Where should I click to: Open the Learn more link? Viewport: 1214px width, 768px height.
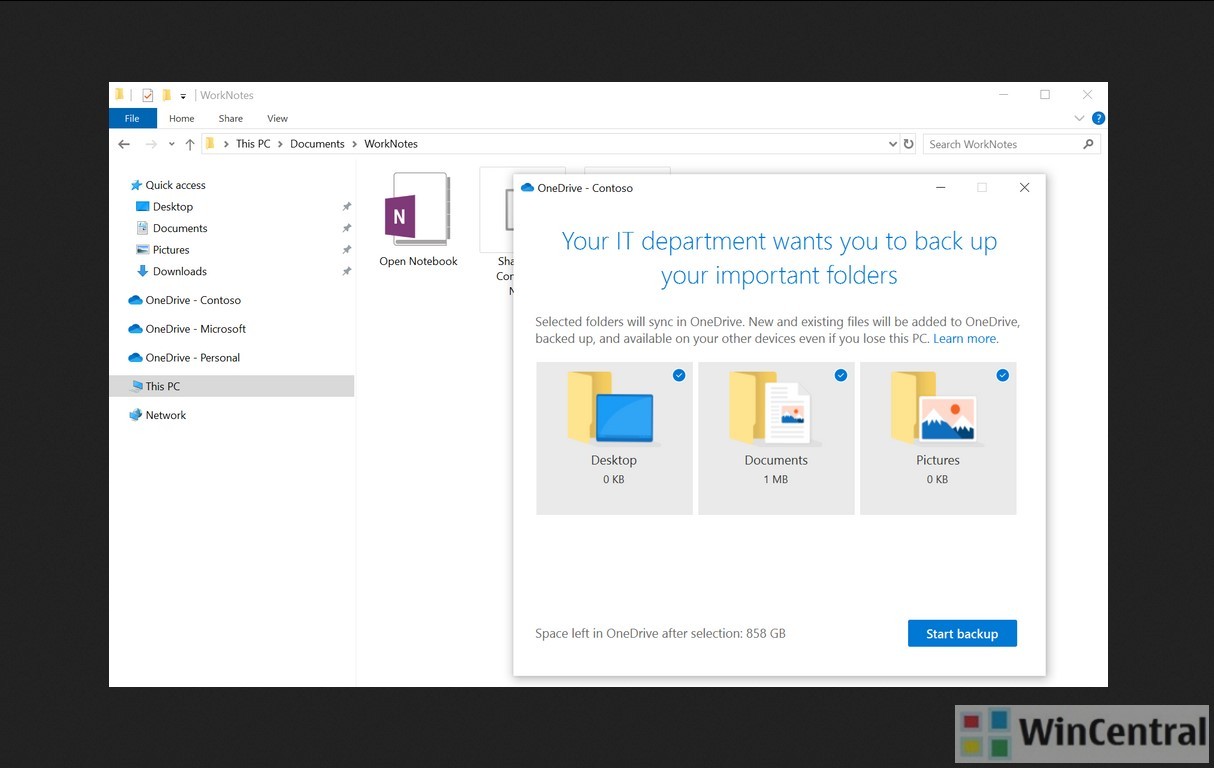[x=963, y=338]
